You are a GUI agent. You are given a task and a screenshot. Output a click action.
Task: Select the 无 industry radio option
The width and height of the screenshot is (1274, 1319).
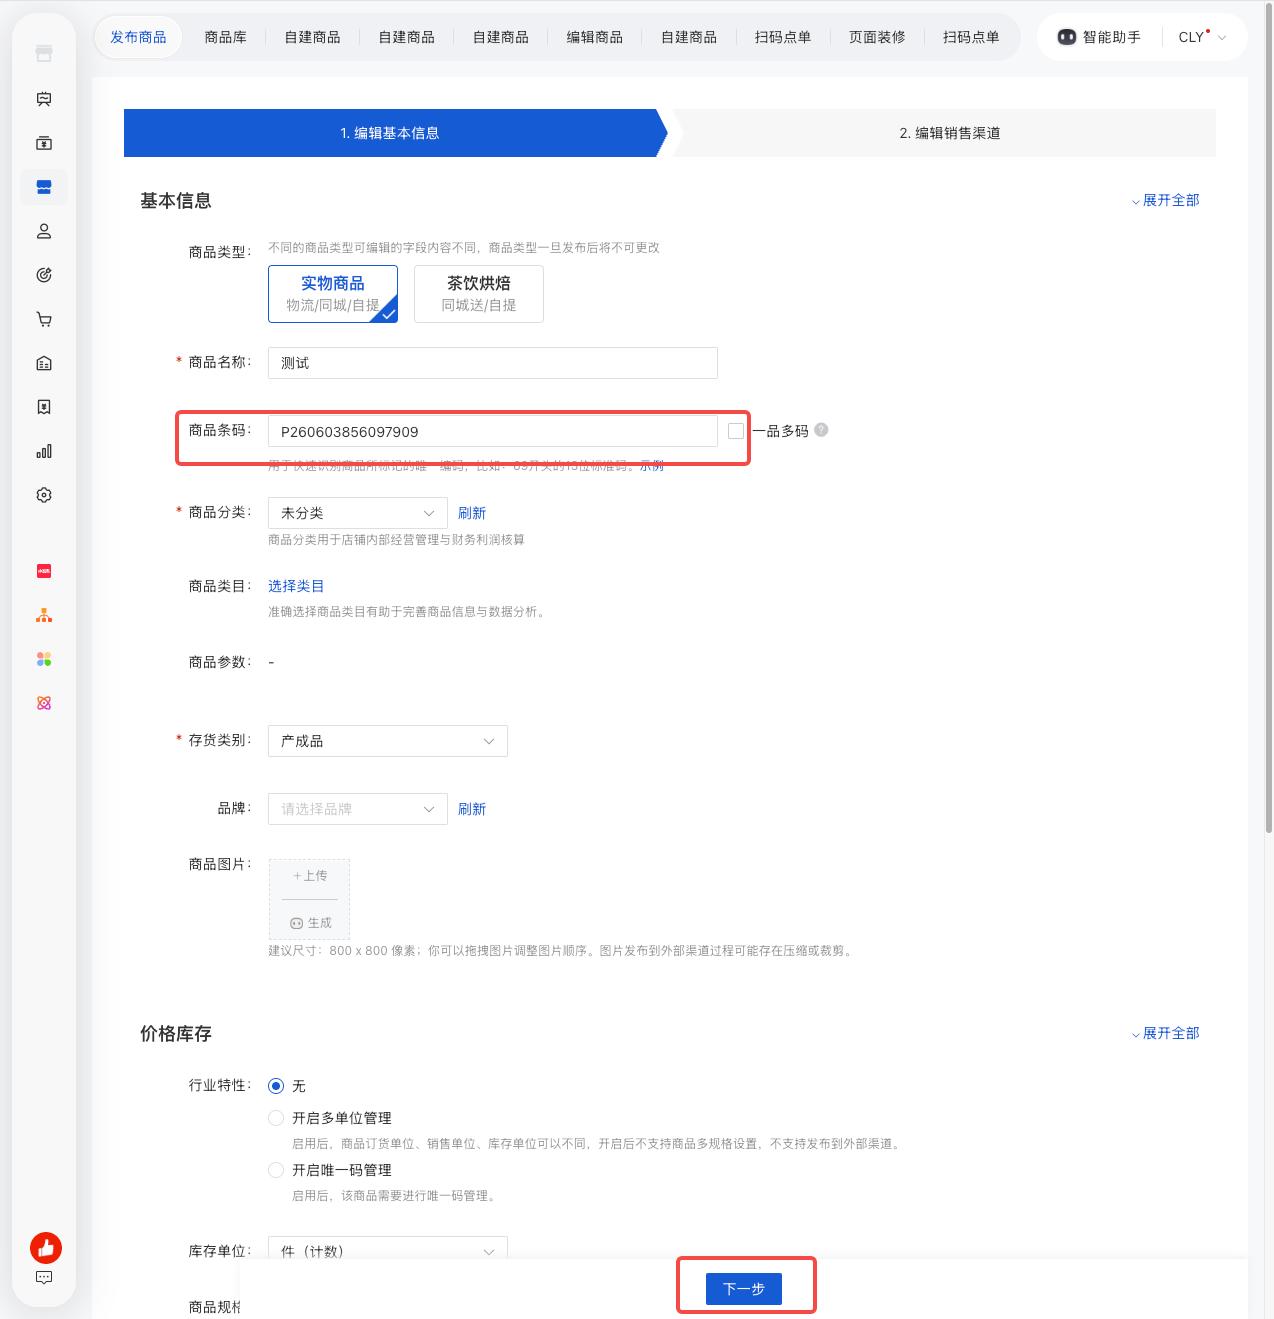[276, 1086]
